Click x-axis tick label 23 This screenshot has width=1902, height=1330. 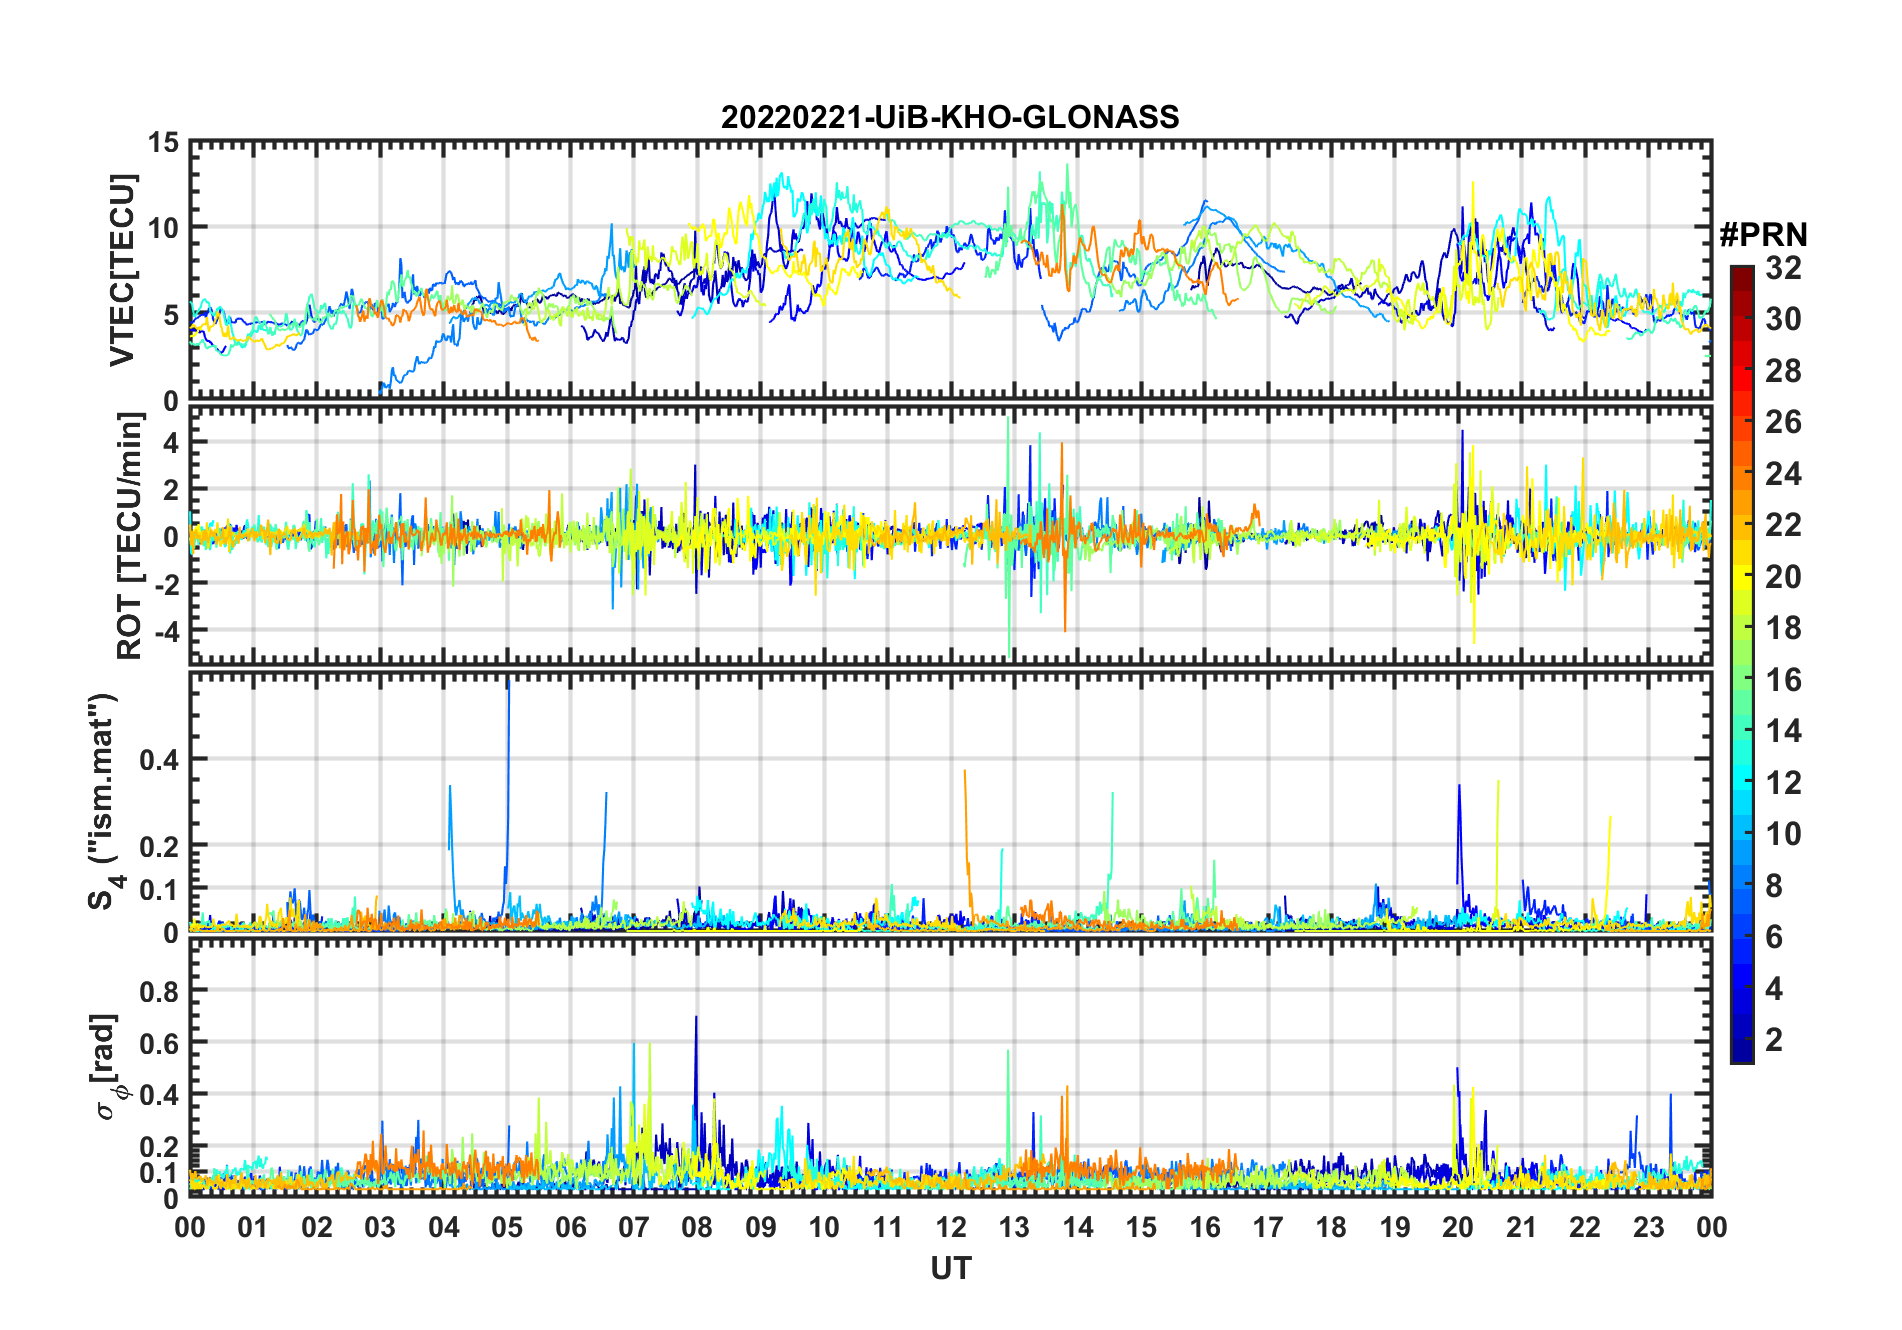tap(1648, 1227)
